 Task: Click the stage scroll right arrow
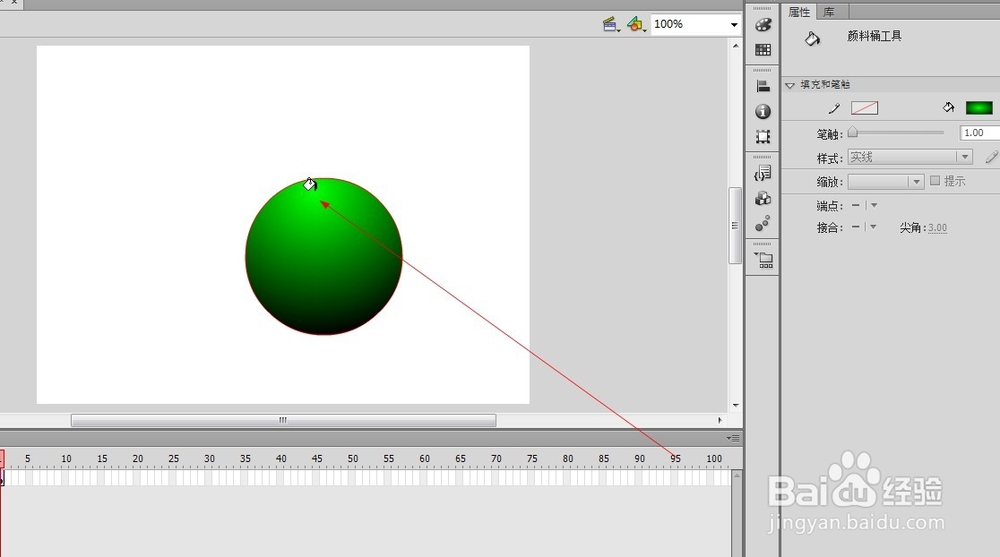point(719,420)
